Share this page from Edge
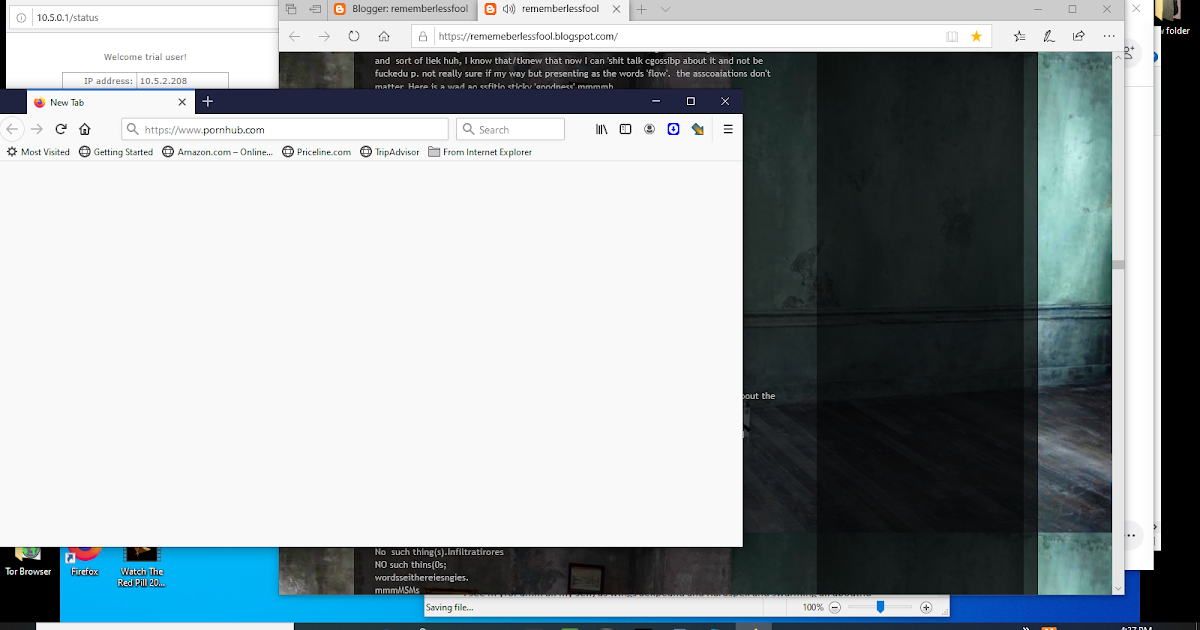Viewport: 1200px width, 630px height. click(x=1079, y=36)
